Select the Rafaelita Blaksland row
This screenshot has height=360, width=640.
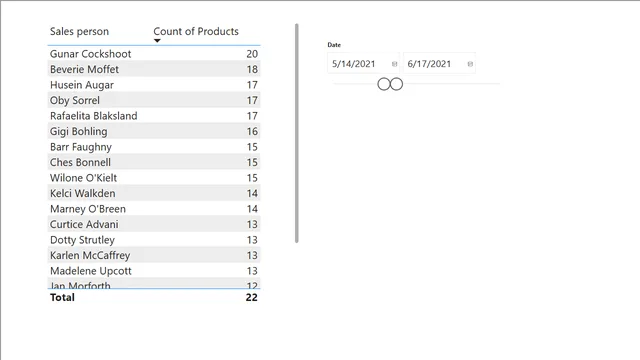pyautogui.click(x=154, y=116)
